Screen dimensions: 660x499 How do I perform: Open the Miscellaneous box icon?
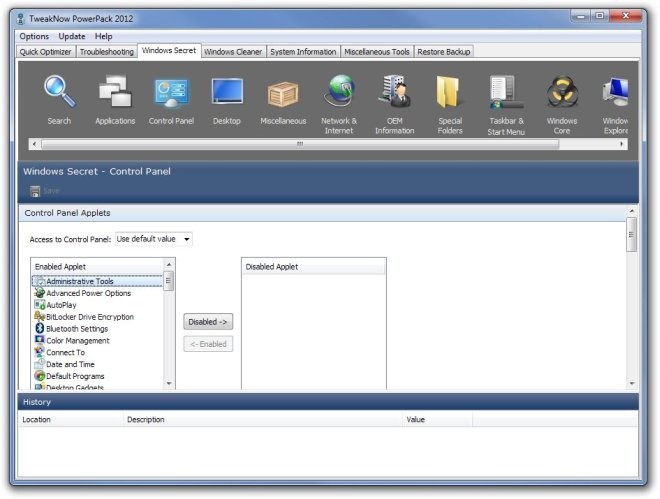pyautogui.click(x=283, y=93)
